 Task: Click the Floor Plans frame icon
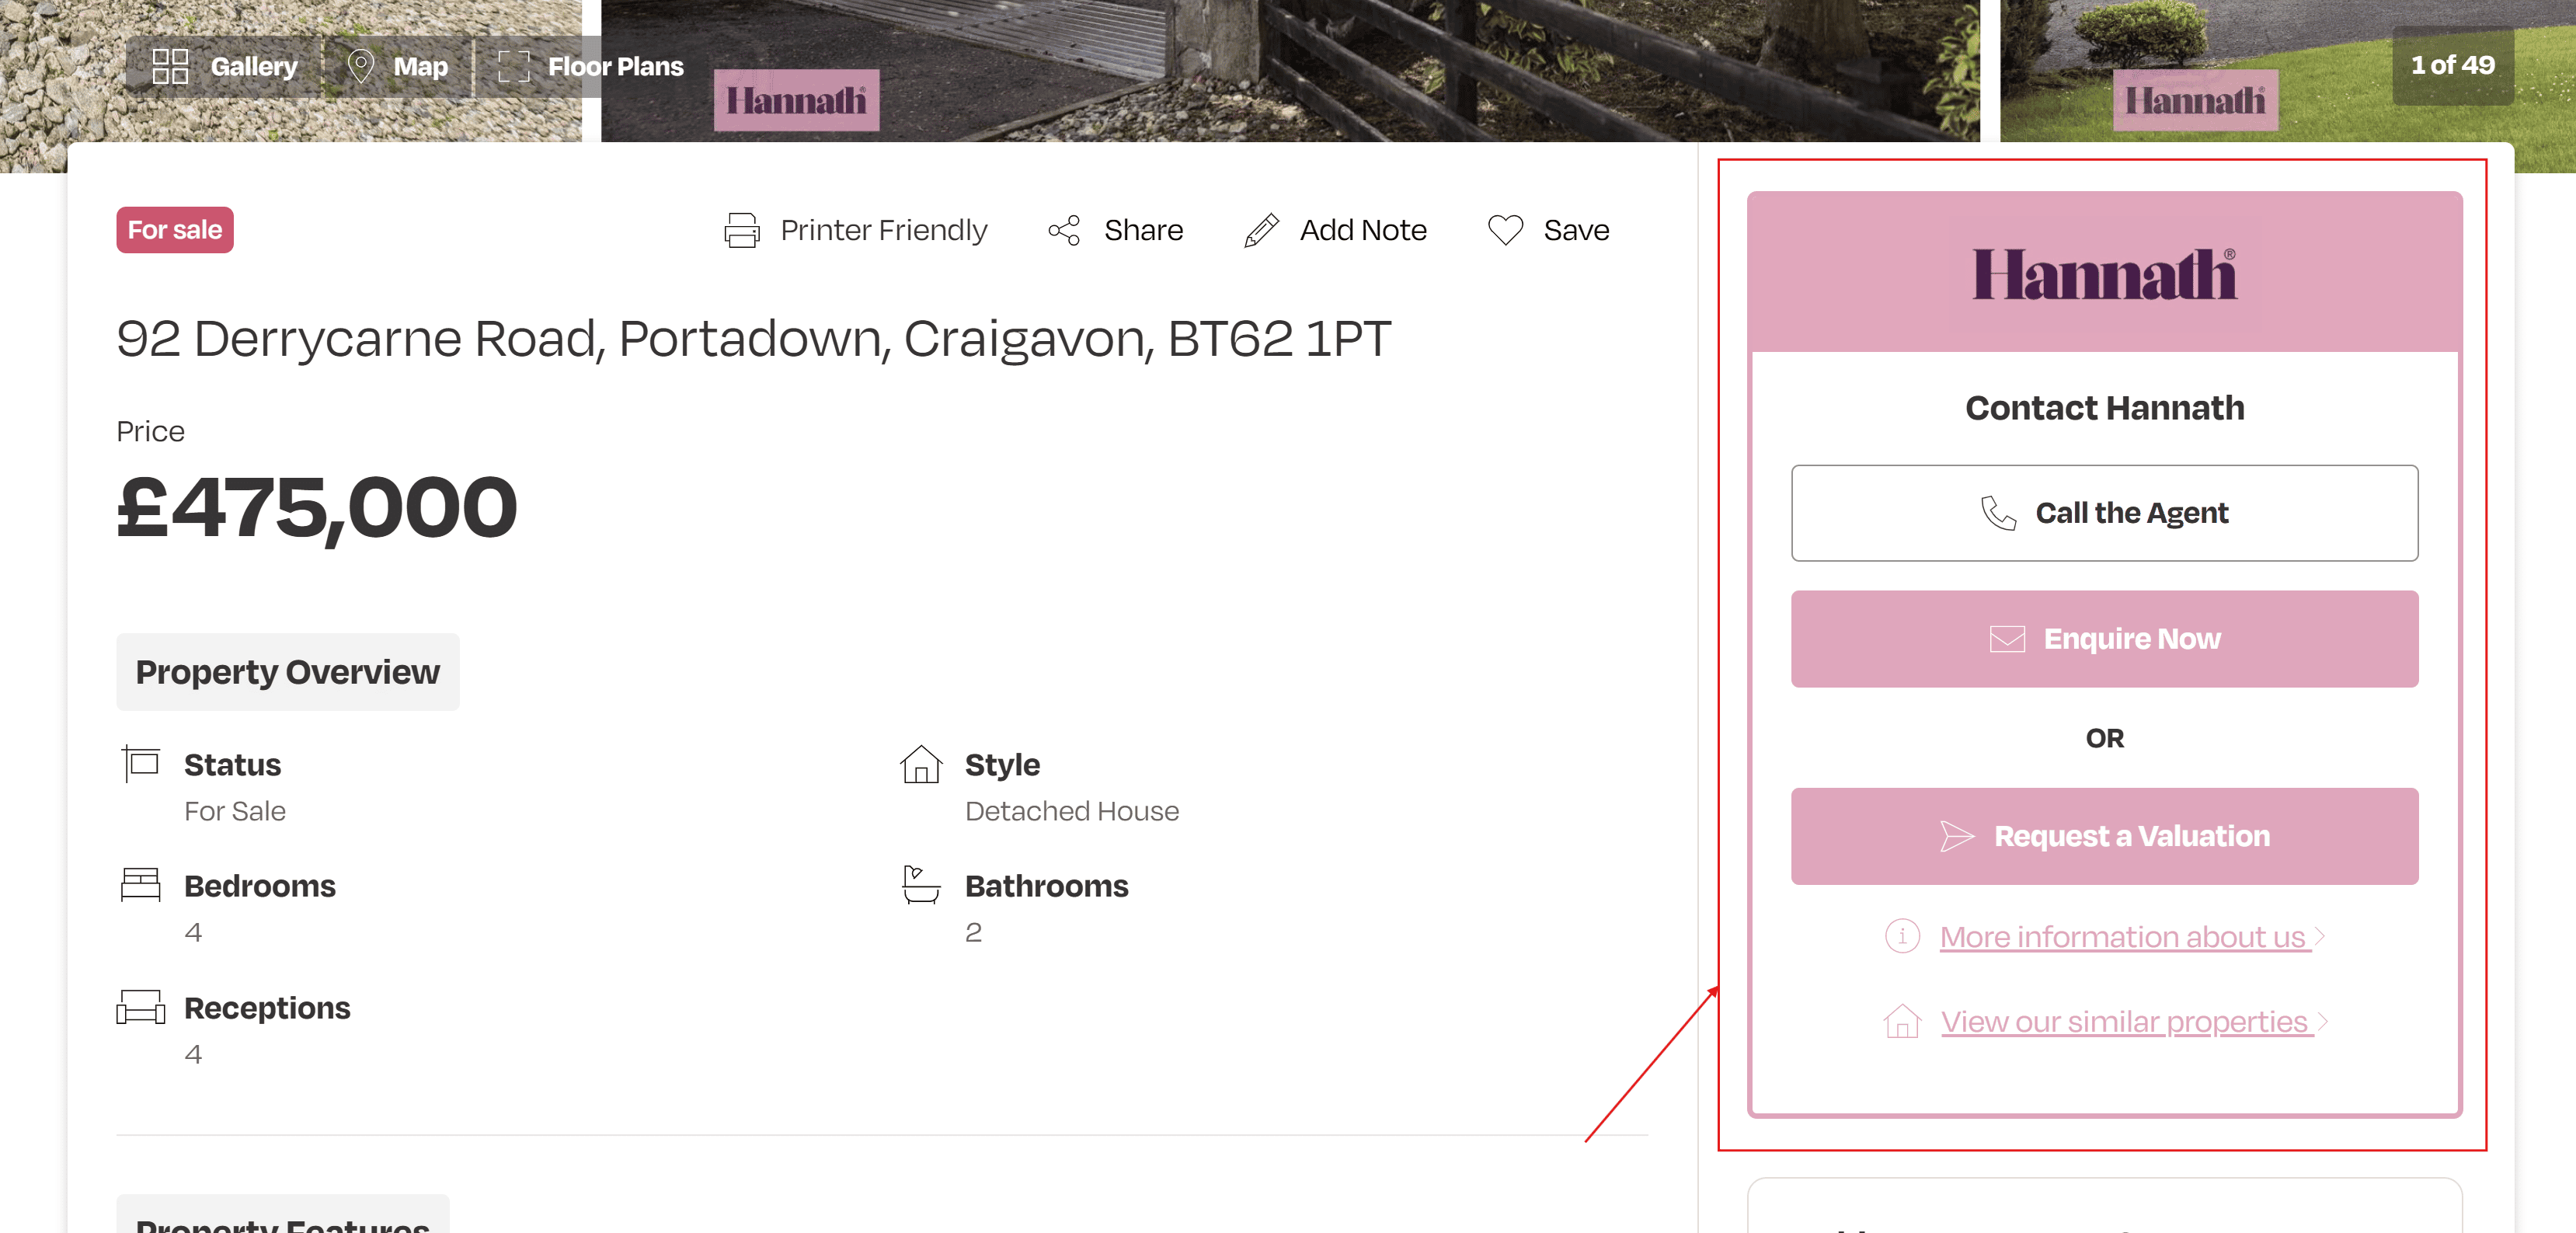pyautogui.click(x=513, y=66)
